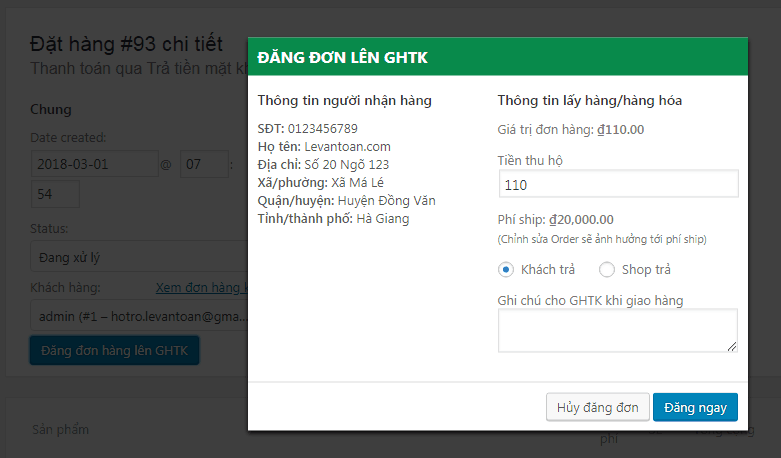781x458 pixels.
Task: Click the hour field showing 07
Action: (x=204, y=164)
